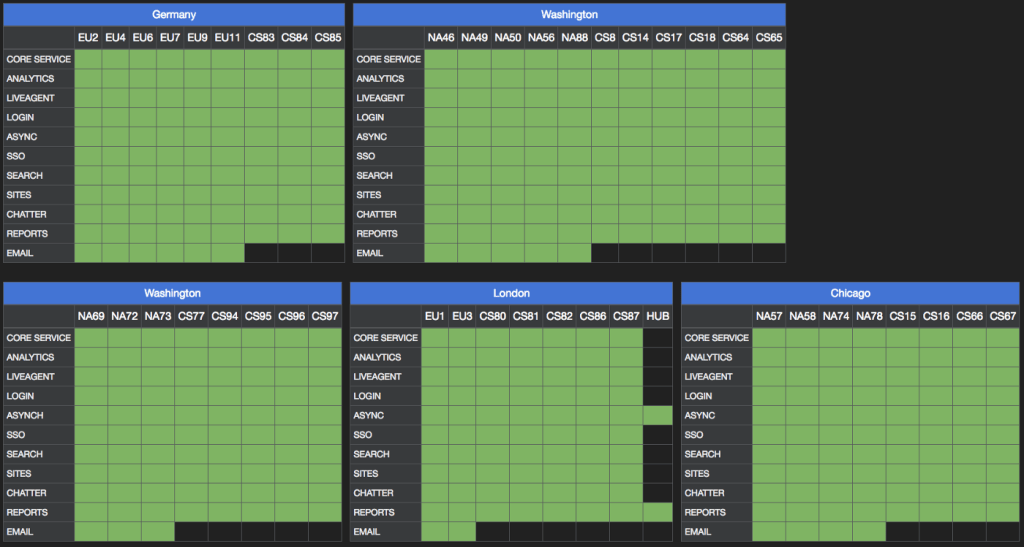Choose the NA74 column header

click(x=836, y=317)
